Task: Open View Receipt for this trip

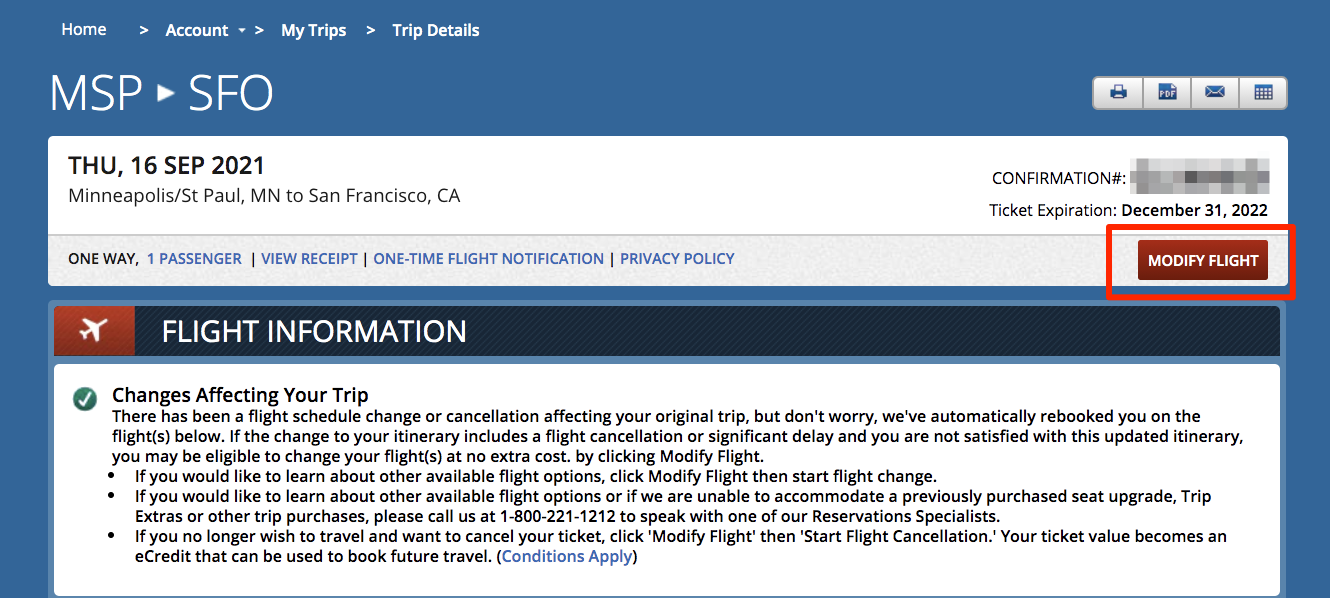Action: 309,258
